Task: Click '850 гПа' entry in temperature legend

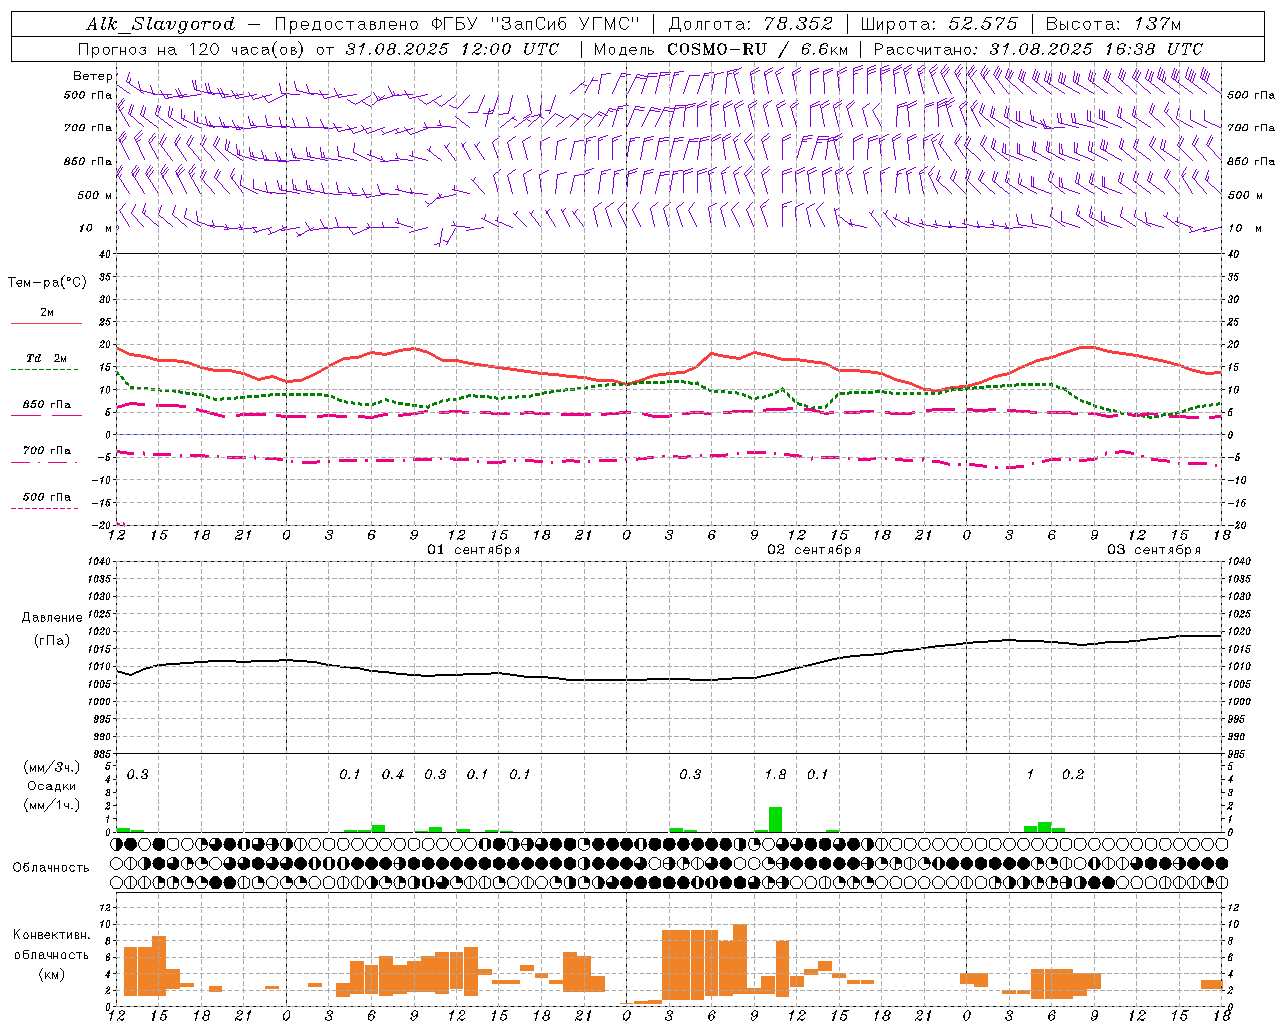Action: click(47, 405)
